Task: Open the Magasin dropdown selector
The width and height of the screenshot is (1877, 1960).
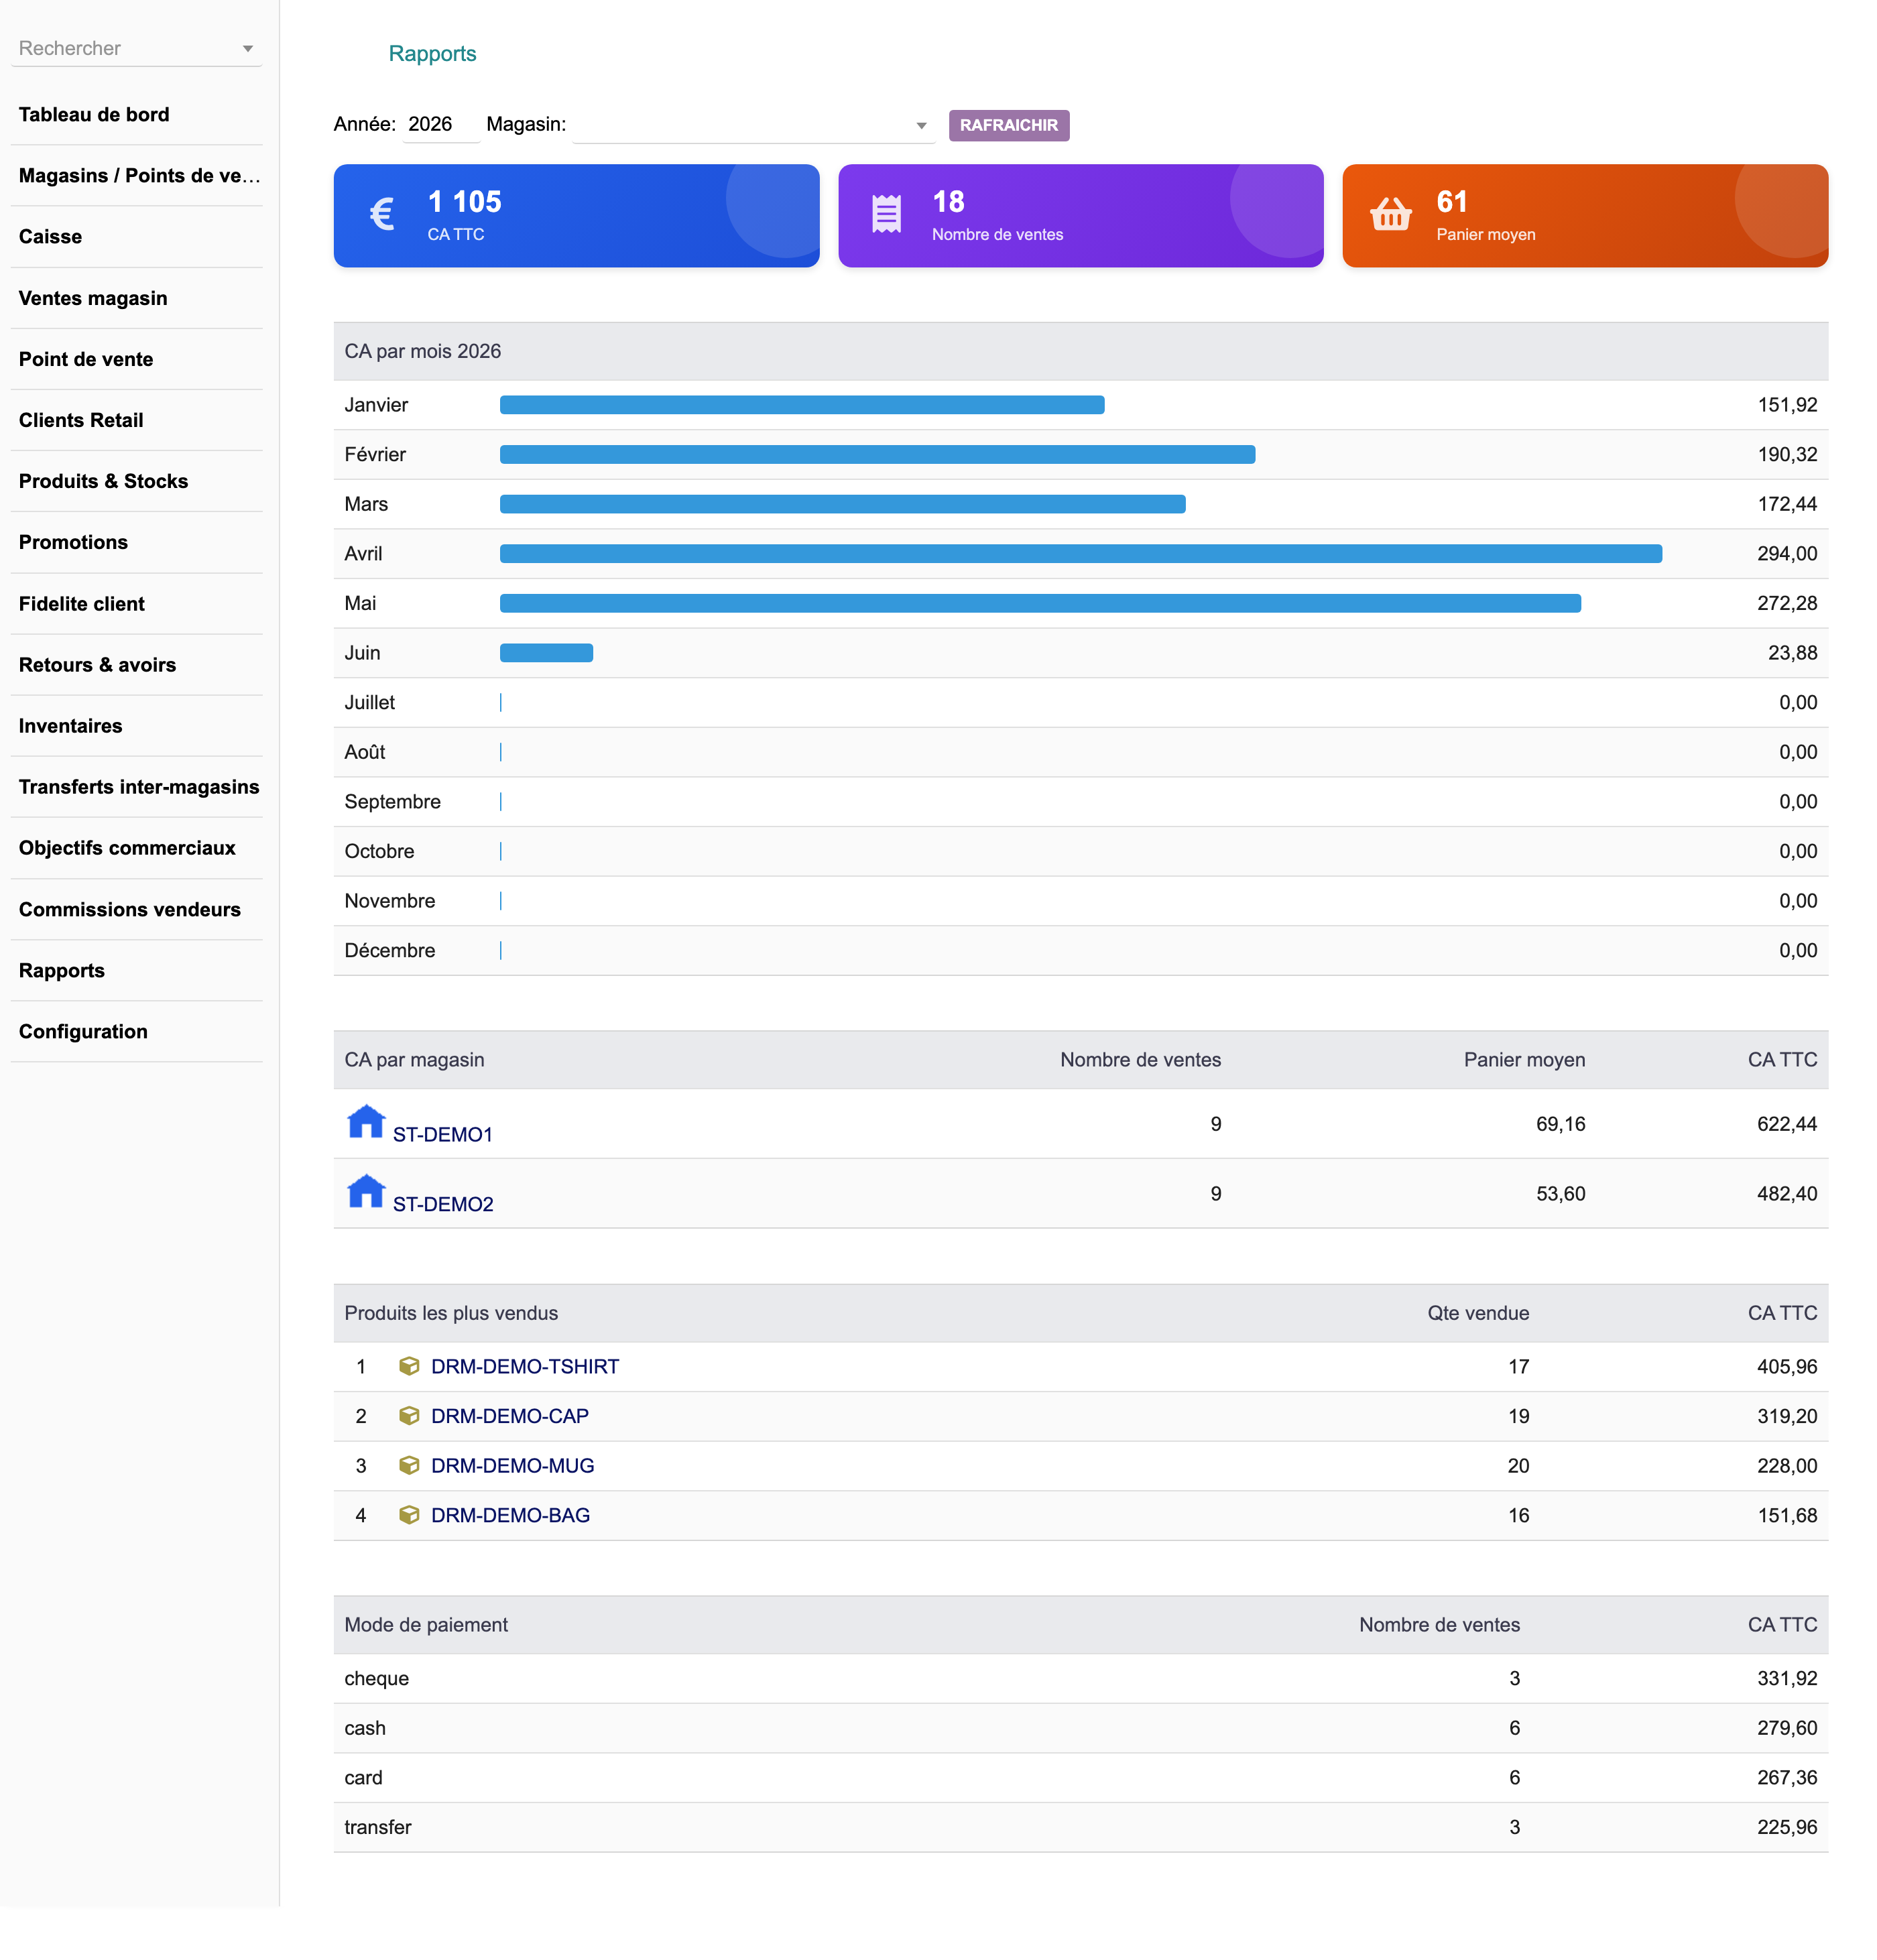Action: point(753,125)
